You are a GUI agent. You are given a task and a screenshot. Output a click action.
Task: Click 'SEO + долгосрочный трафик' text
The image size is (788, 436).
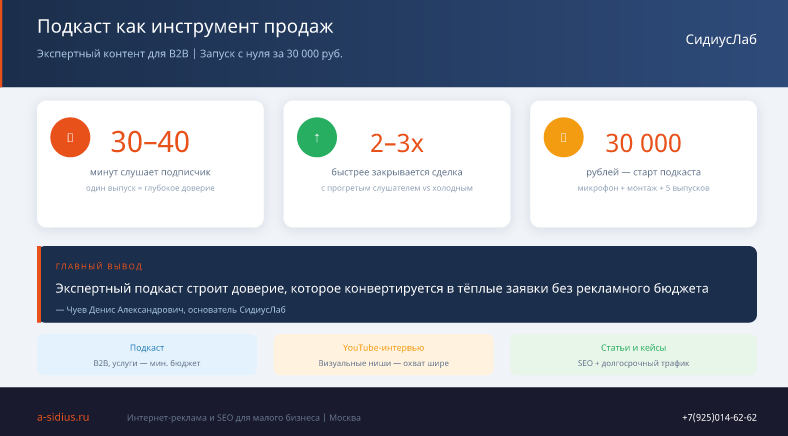[633, 363]
